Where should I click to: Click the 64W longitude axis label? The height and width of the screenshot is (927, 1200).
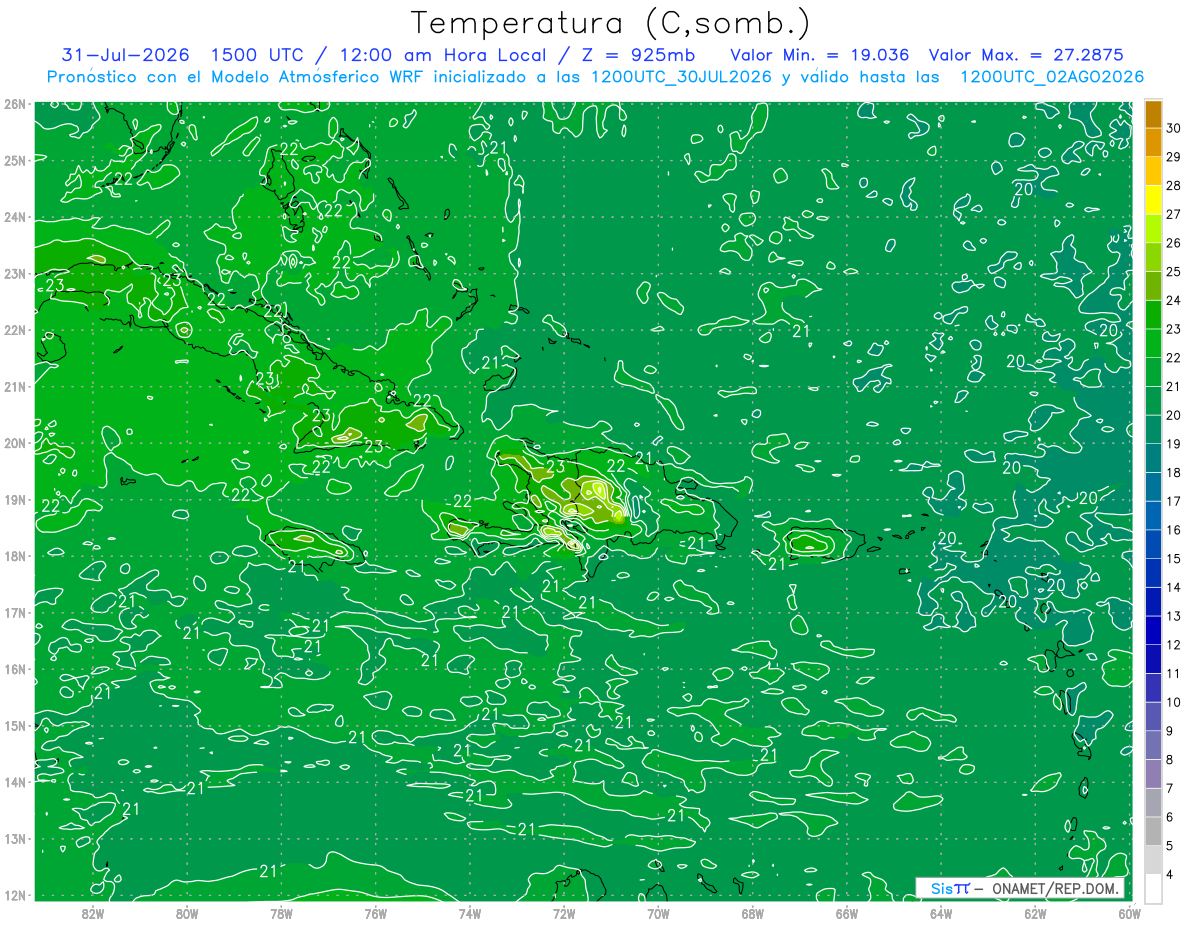(941, 913)
